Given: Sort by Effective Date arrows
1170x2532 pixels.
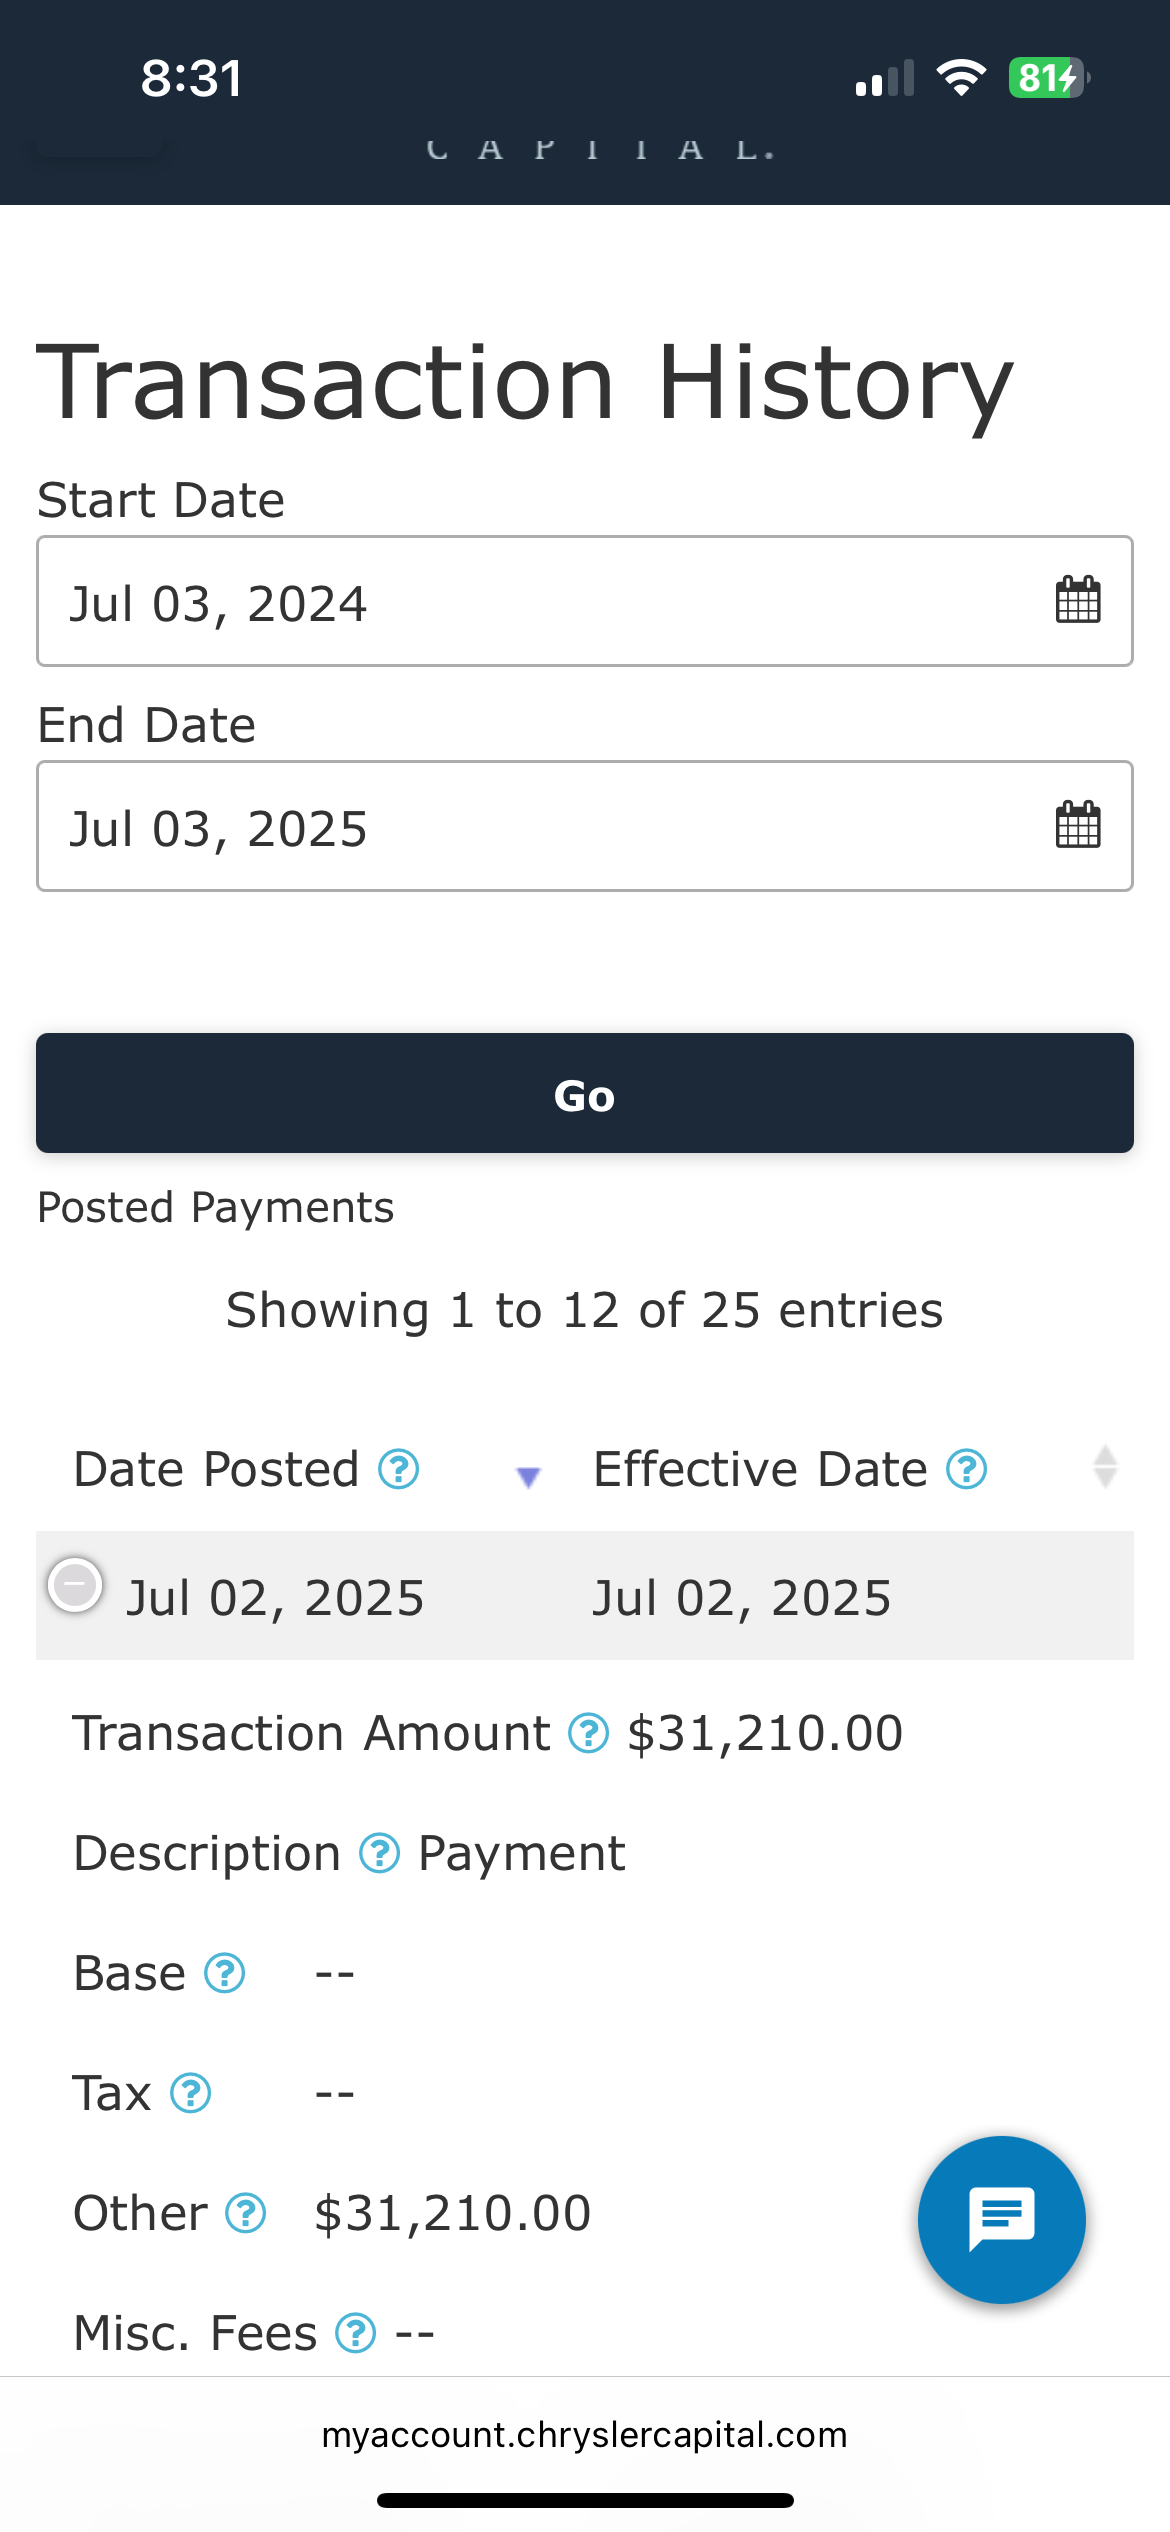Looking at the screenshot, I should 1105,1467.
